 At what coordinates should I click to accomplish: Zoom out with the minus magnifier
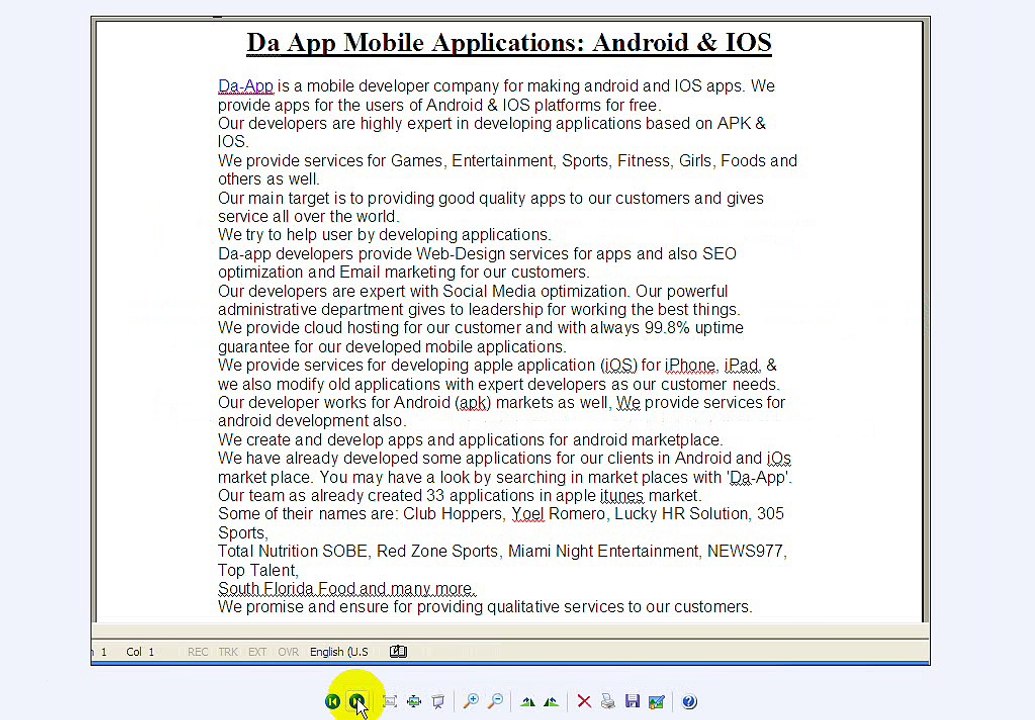[x=495, y=702]
